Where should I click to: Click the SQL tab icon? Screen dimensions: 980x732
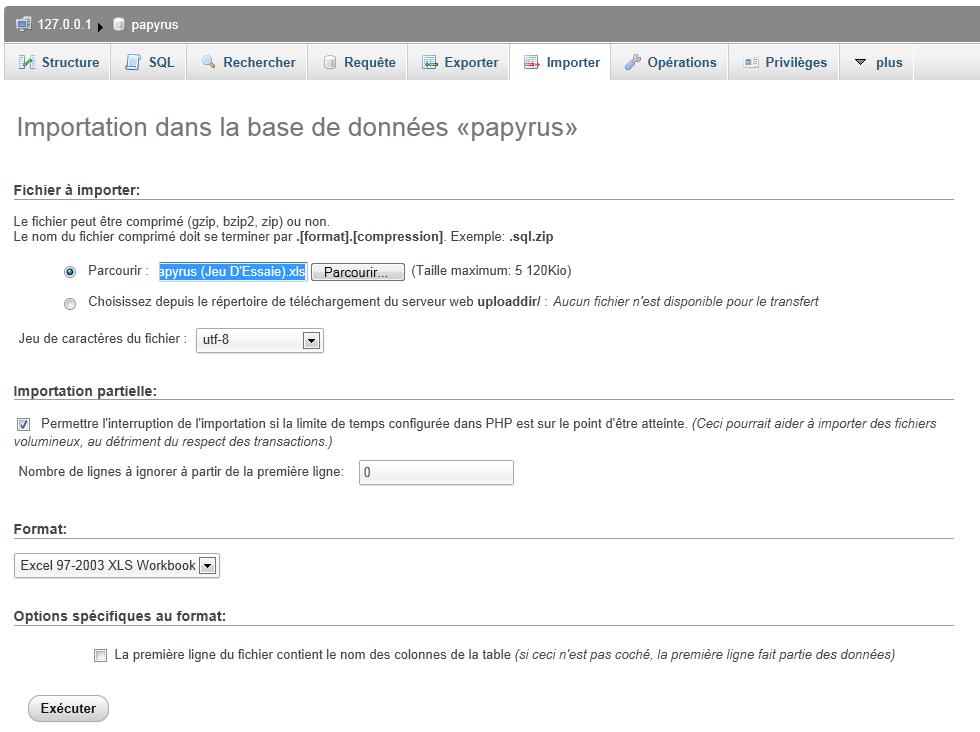[x=133, y=62]
